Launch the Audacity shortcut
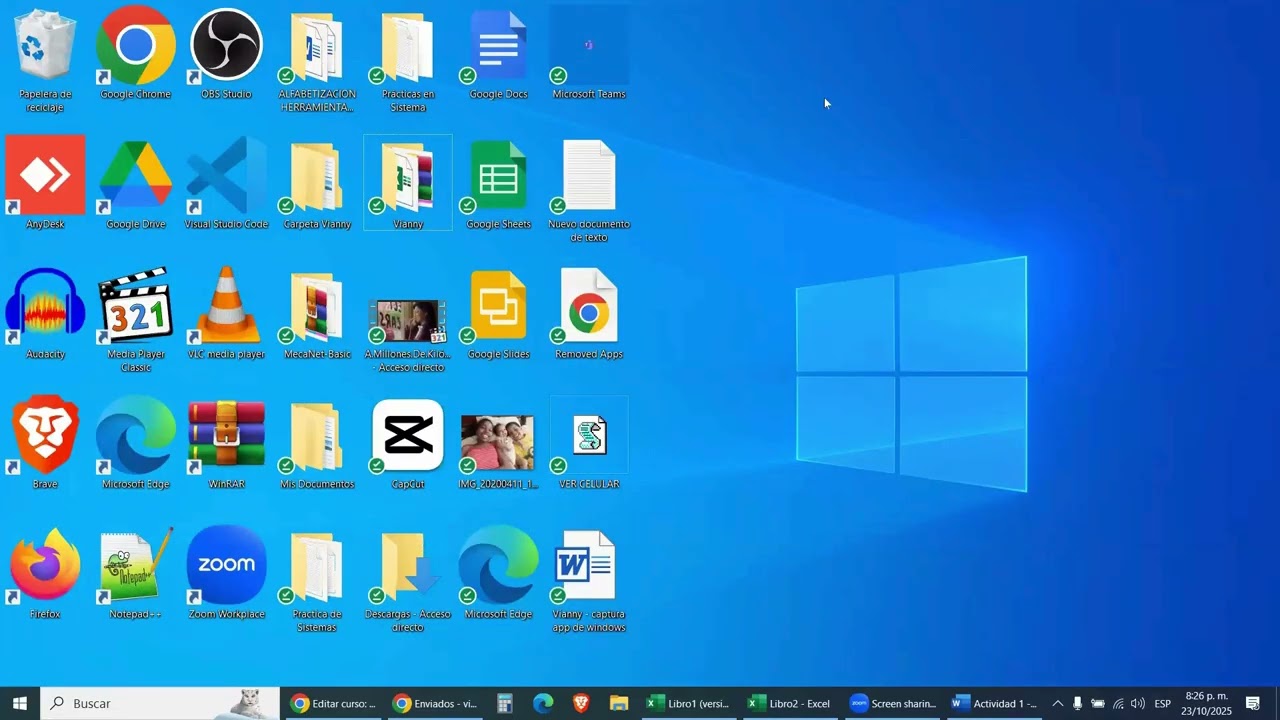 click(x=45, y=314)
